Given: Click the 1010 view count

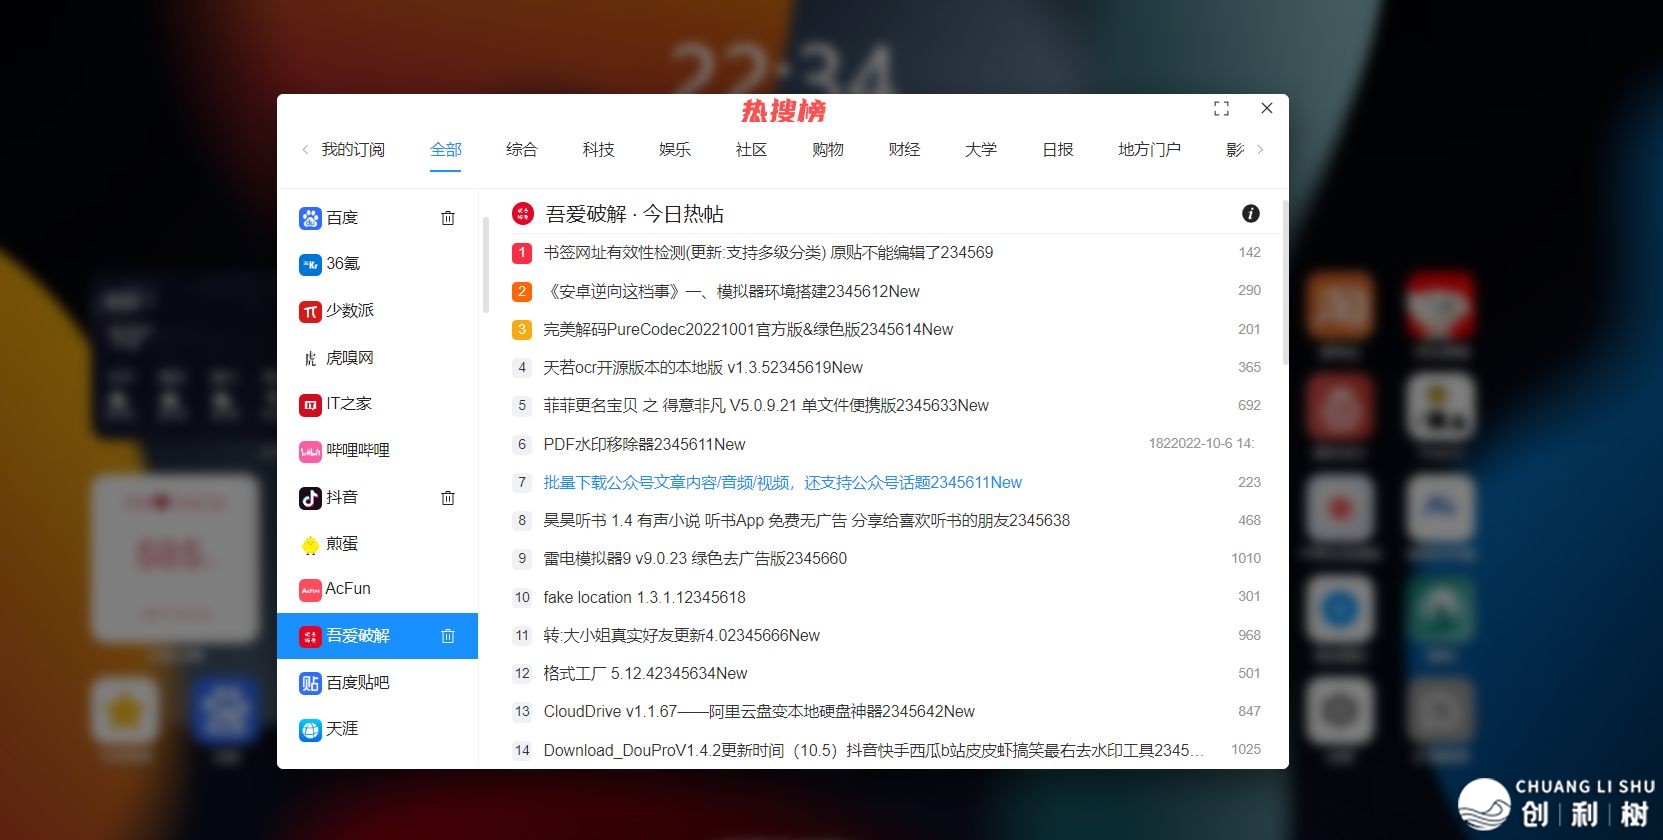Looking at the screenshot, I should pos(1246,558).
